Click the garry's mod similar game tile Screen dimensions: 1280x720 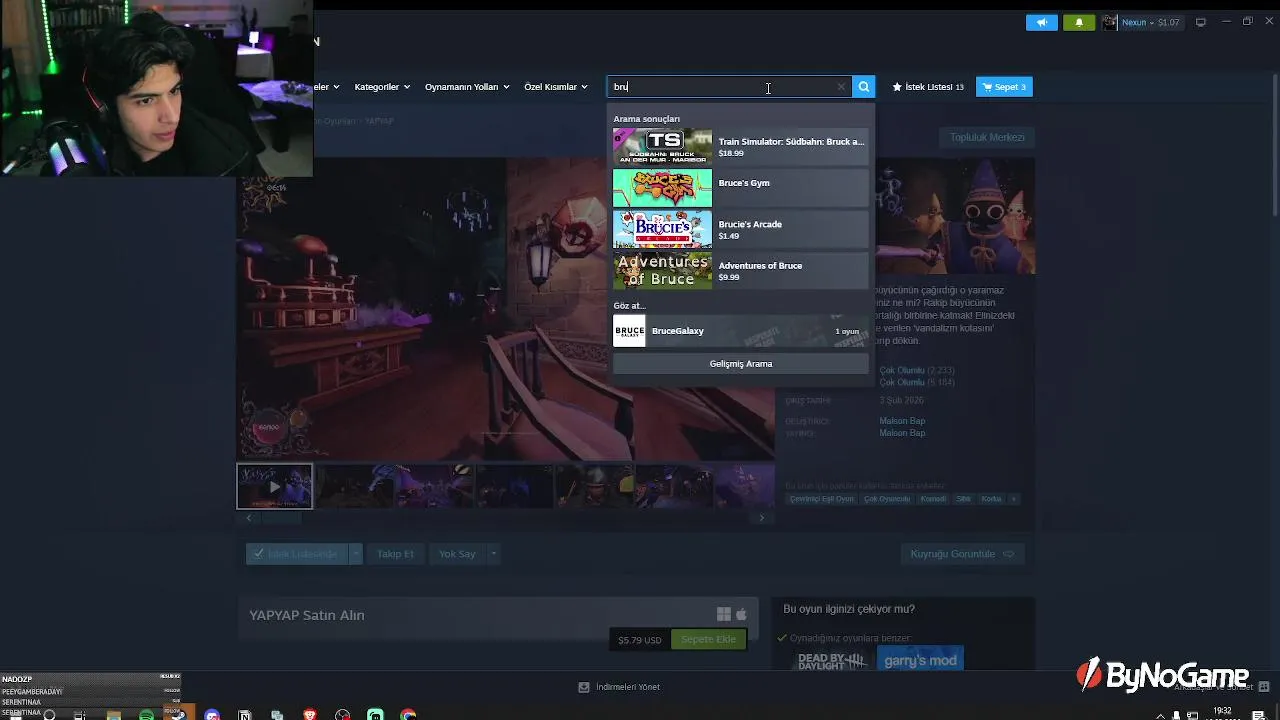tap(920, 660)
